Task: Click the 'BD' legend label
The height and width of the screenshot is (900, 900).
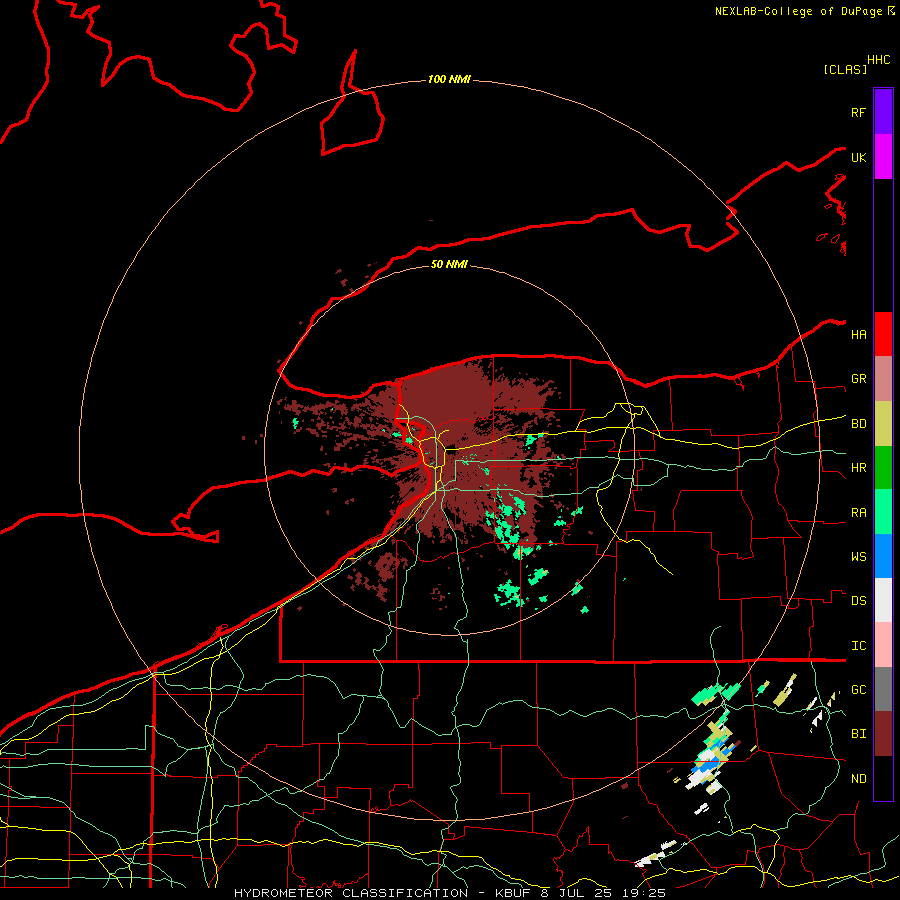Action: [x=859, y=424]
